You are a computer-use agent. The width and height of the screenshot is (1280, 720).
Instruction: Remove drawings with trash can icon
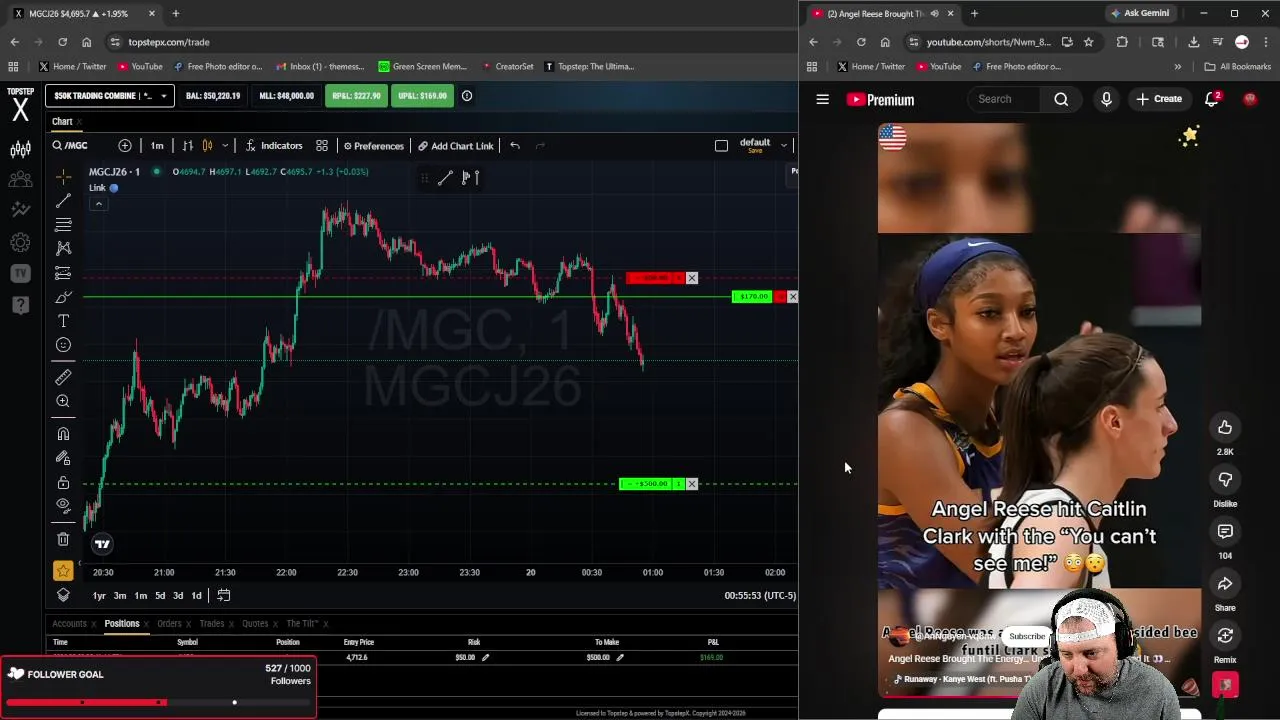pyautogui.click(x=63, y=539)
